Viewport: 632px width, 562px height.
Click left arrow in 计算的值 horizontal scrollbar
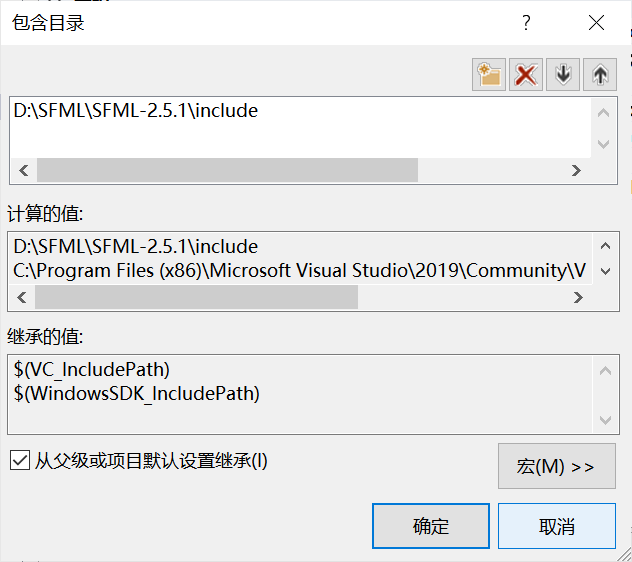click(x=22, y=298)
